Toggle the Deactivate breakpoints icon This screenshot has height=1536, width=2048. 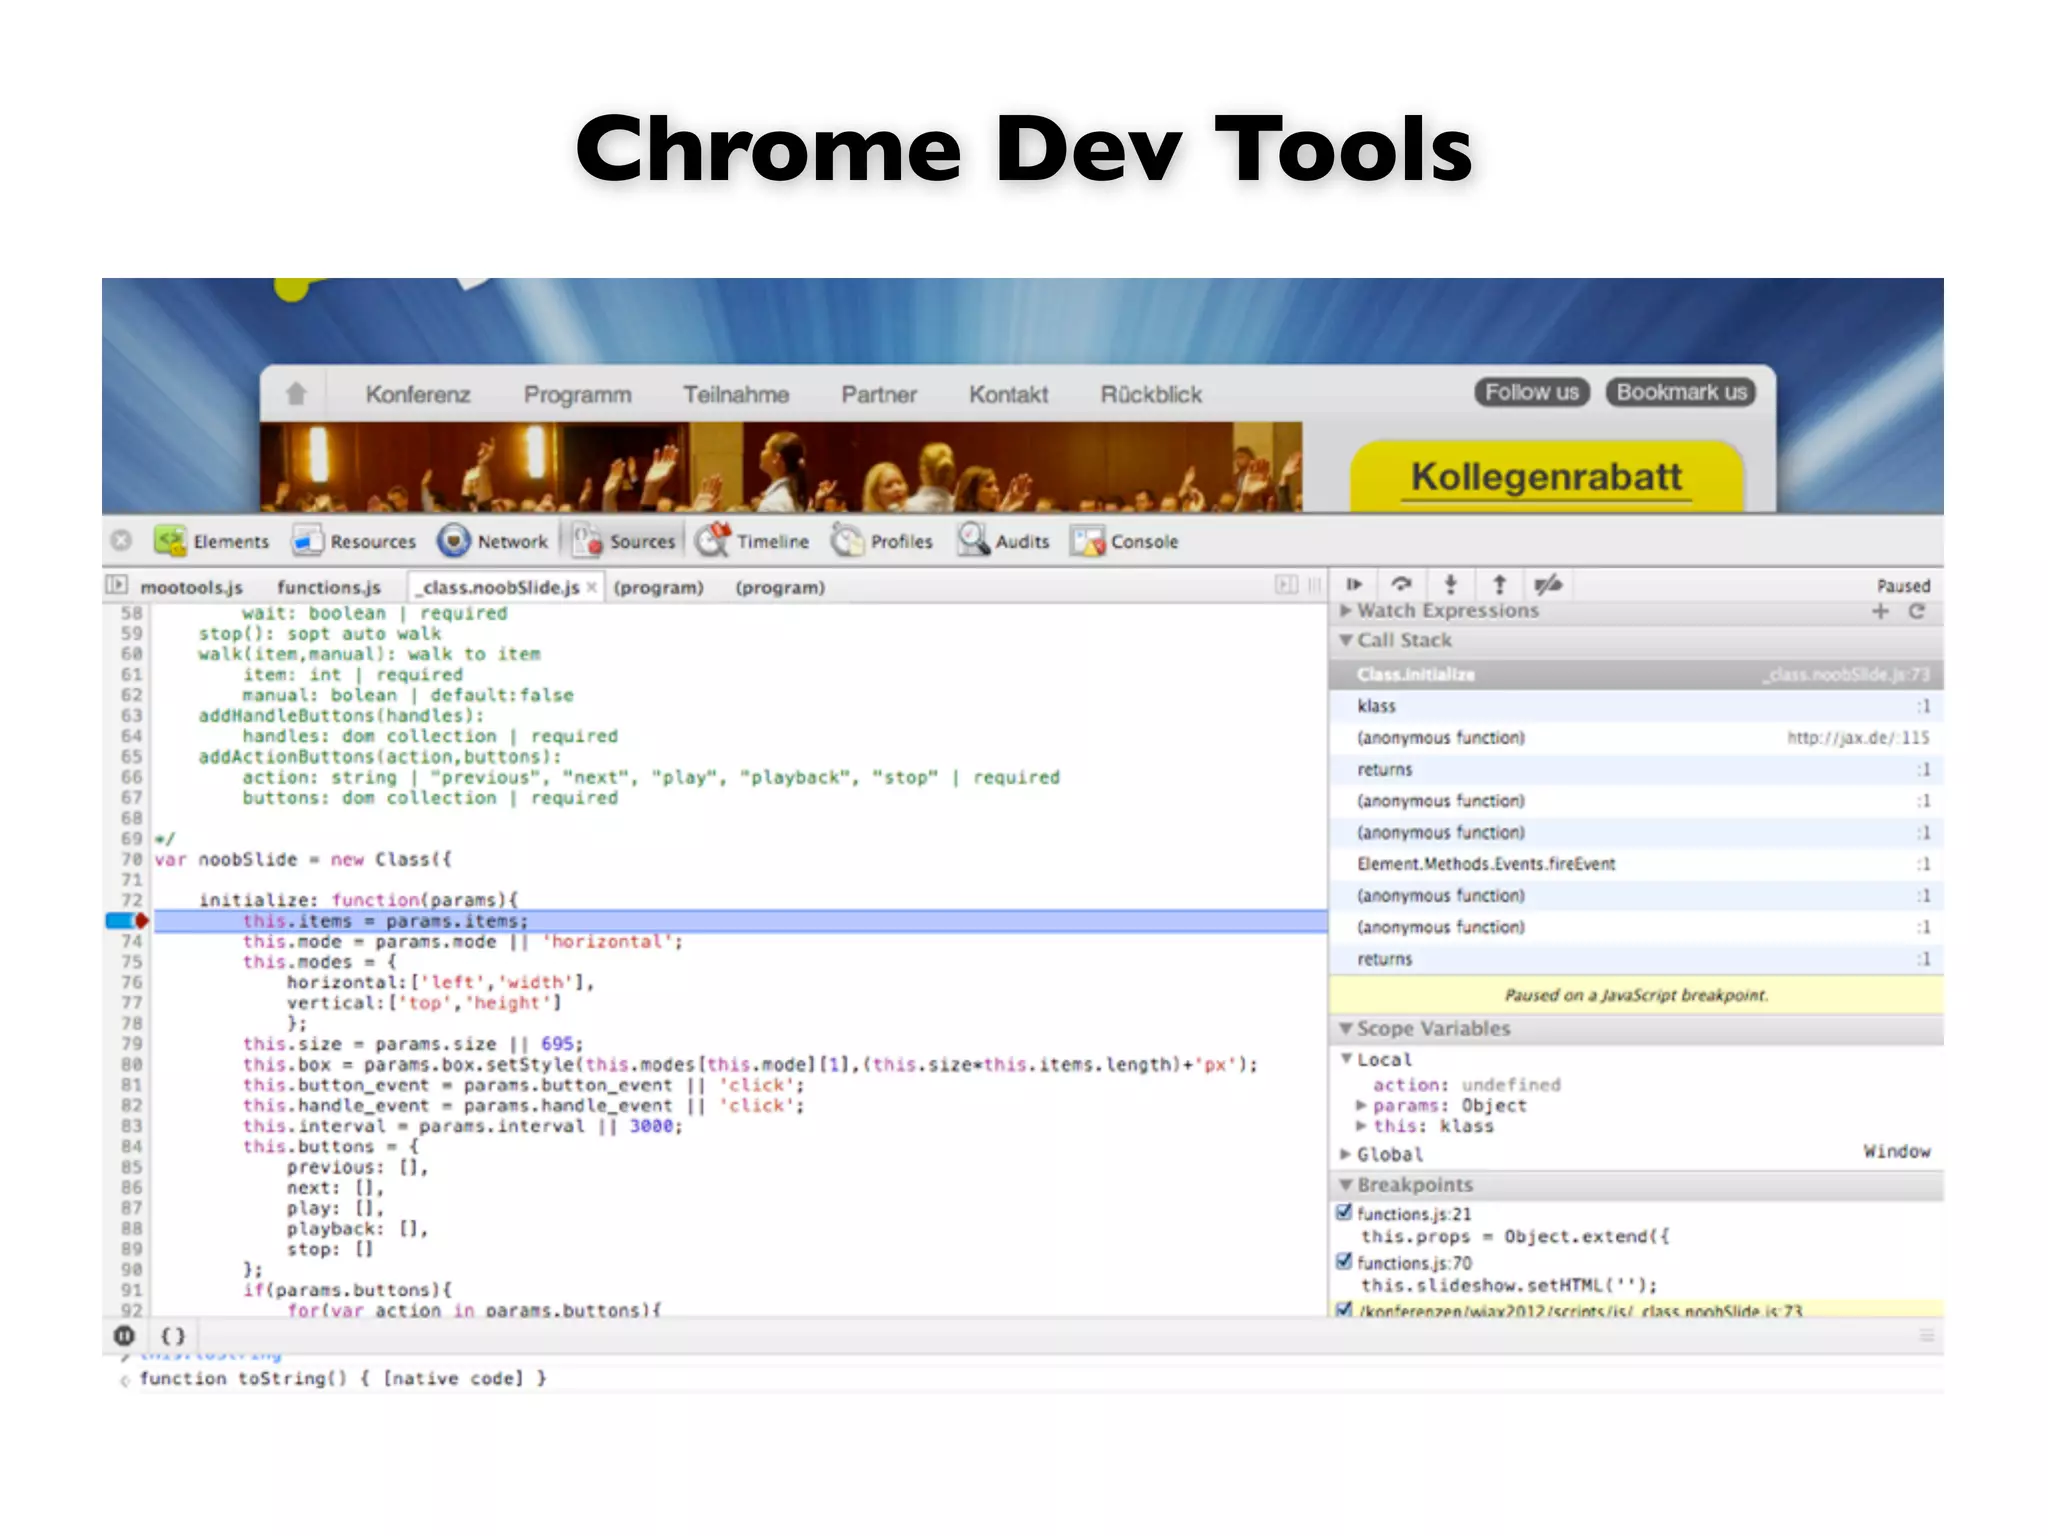point(1548,585)
